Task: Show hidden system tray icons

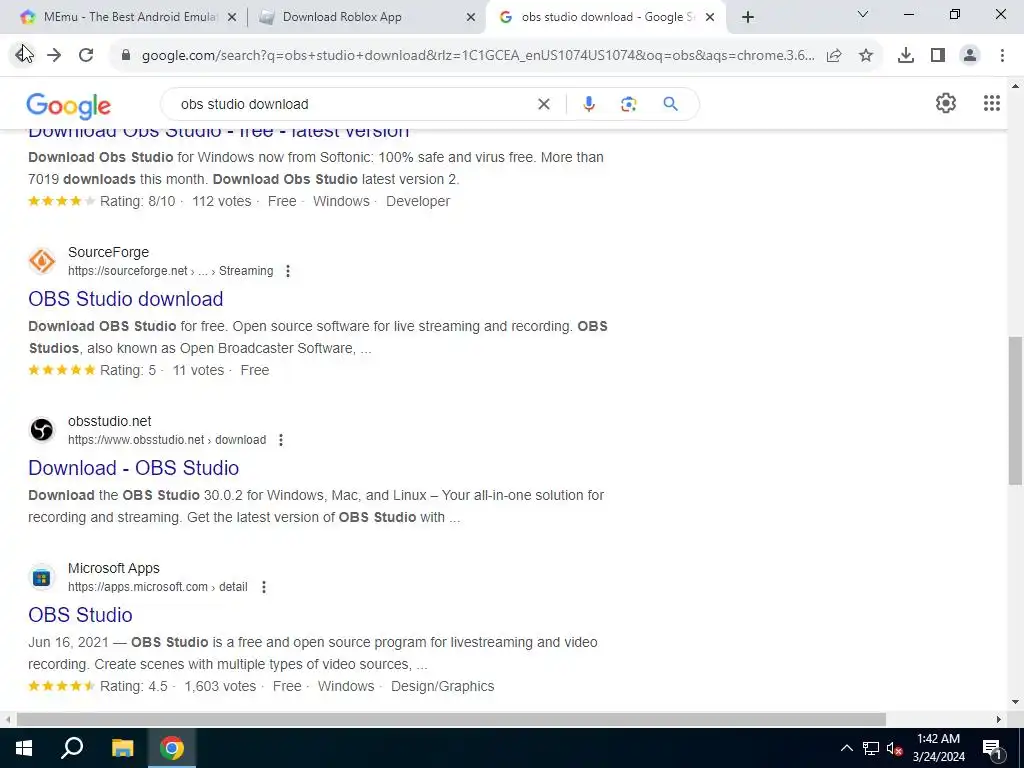Action: pyautogui.click(x=846, y=748)
